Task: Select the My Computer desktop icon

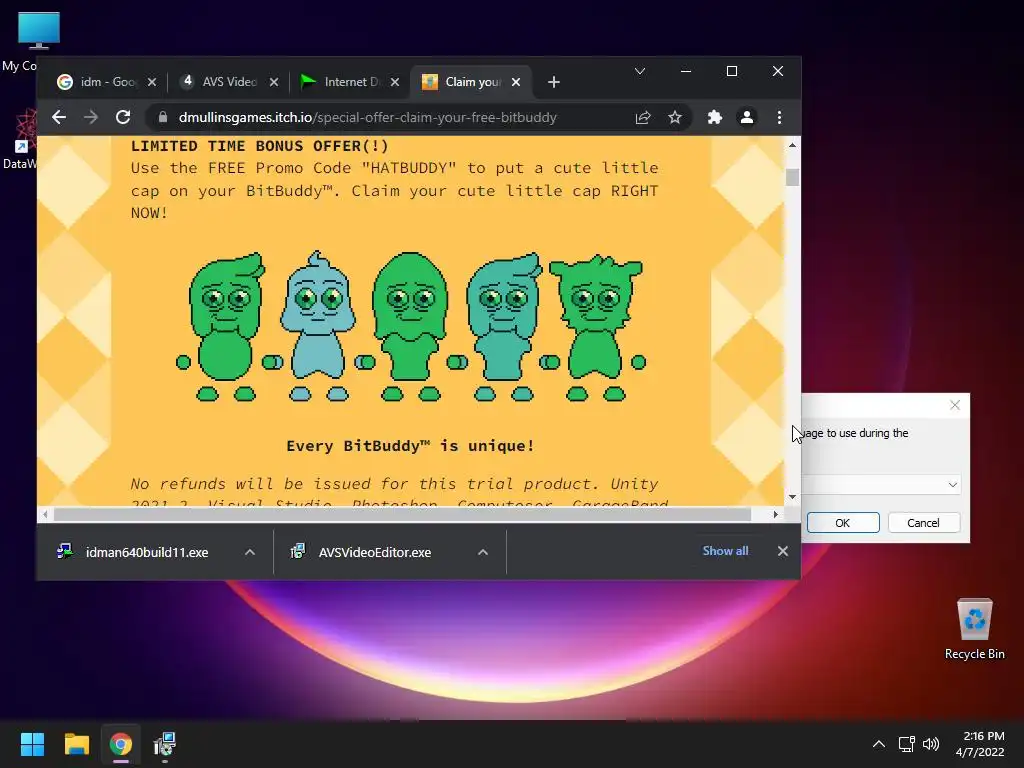Action: coord(38,42)
